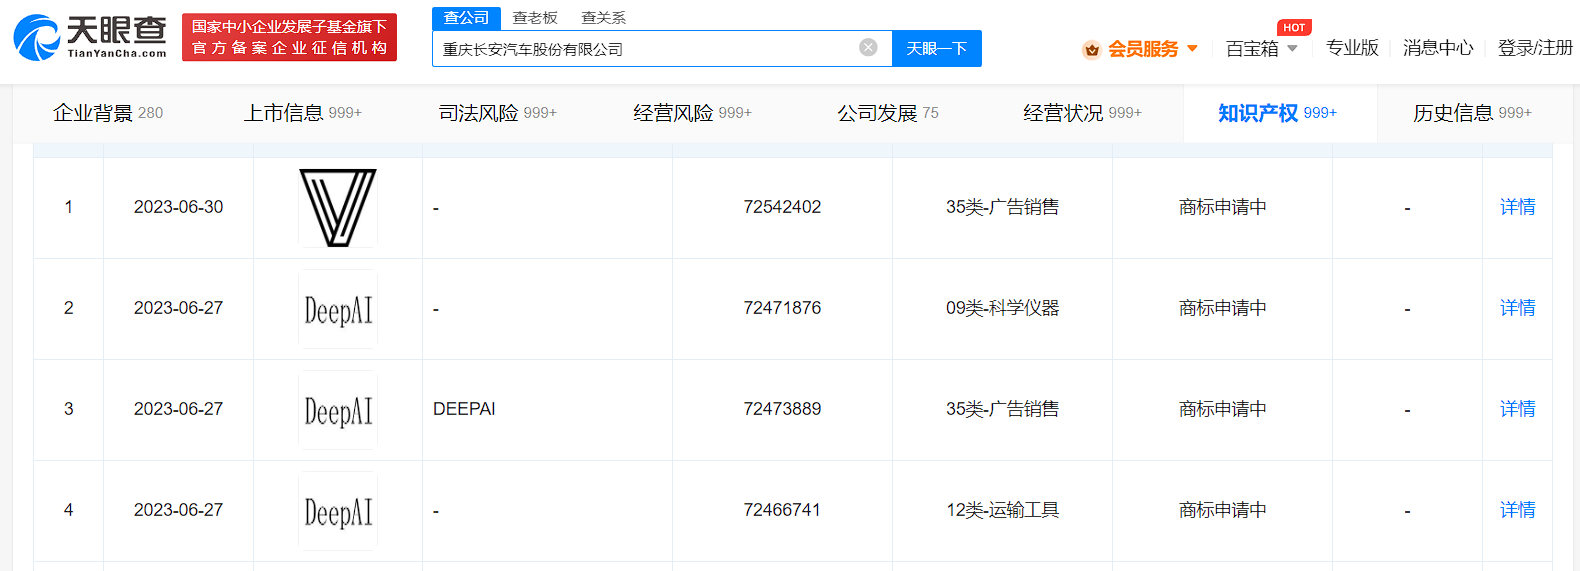Click 35类-广告销售 in row 72542402

pos(1002,207)
